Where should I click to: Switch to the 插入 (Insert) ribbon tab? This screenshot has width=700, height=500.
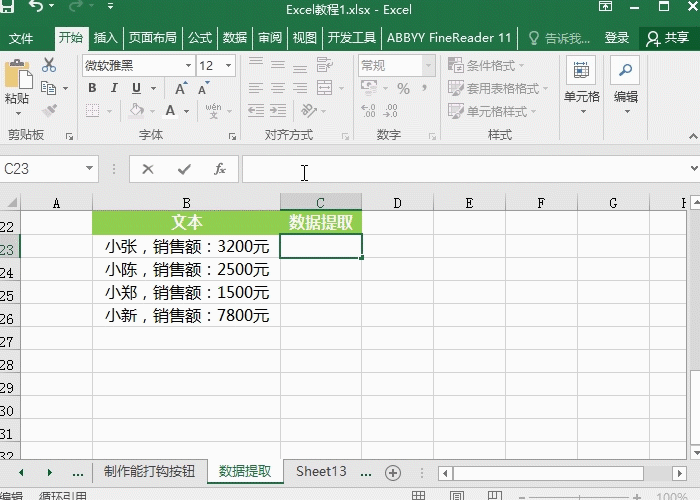pyautogui.click(x=105, y=38)
